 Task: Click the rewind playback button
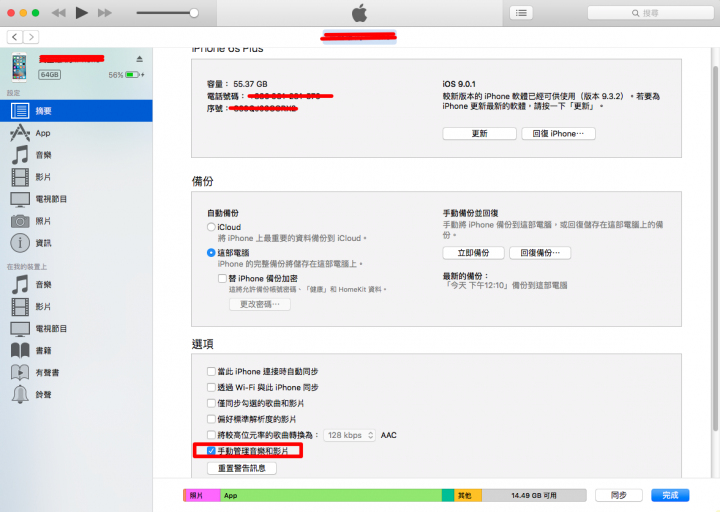[58, 13]
